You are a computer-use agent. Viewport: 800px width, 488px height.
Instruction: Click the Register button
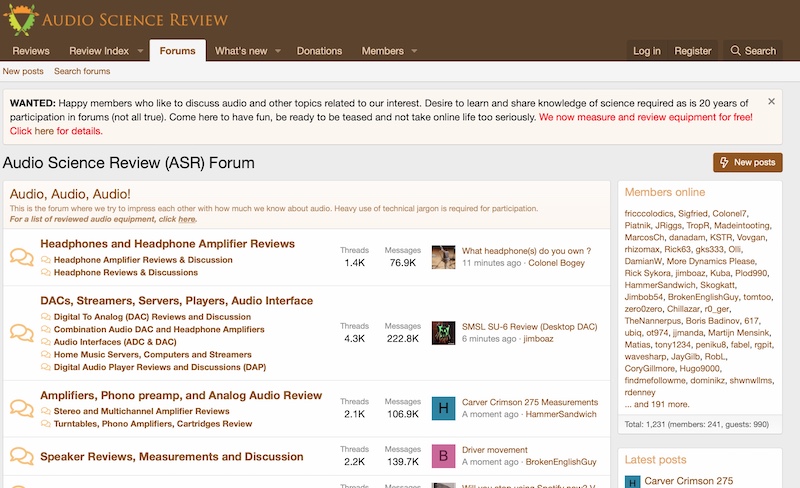pyautogui.click(x=692, y=51)
